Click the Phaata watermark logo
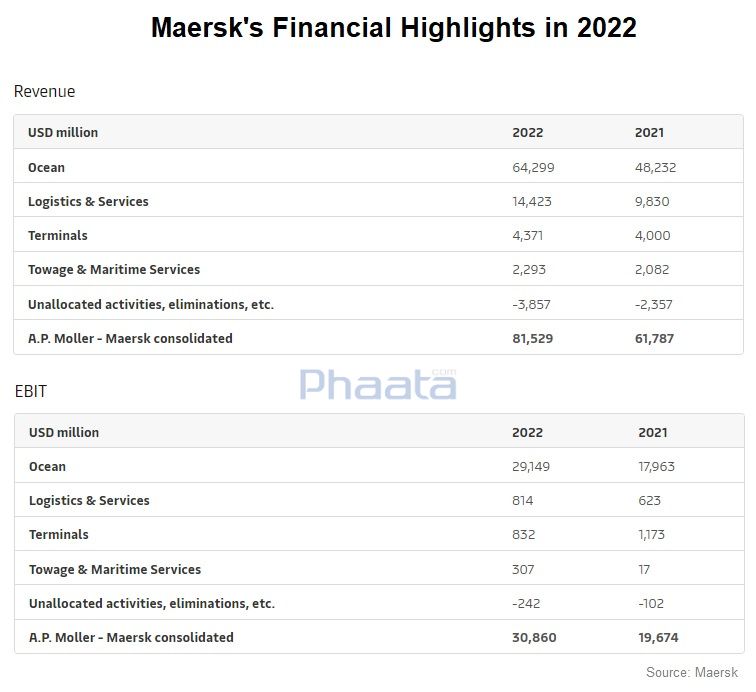 [378, 384]
